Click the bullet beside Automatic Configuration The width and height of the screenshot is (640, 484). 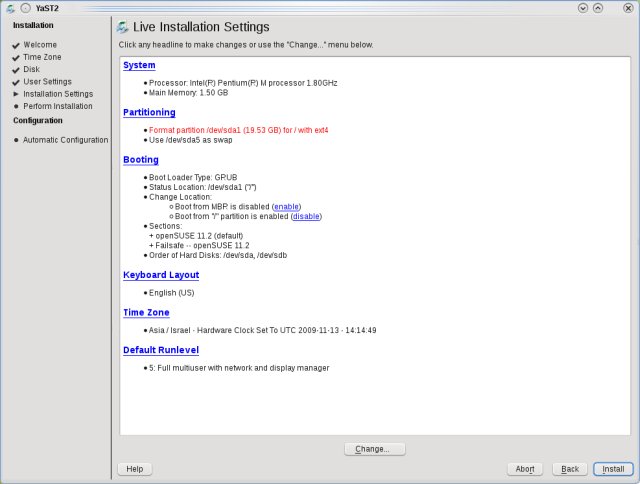coord(16,140)
